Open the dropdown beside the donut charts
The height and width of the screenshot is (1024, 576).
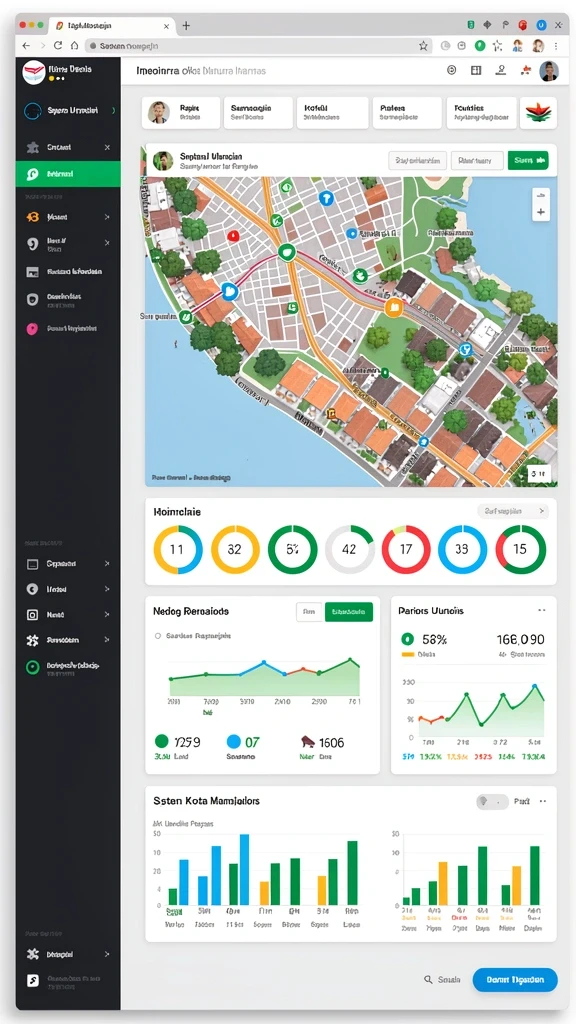(512, 511)
